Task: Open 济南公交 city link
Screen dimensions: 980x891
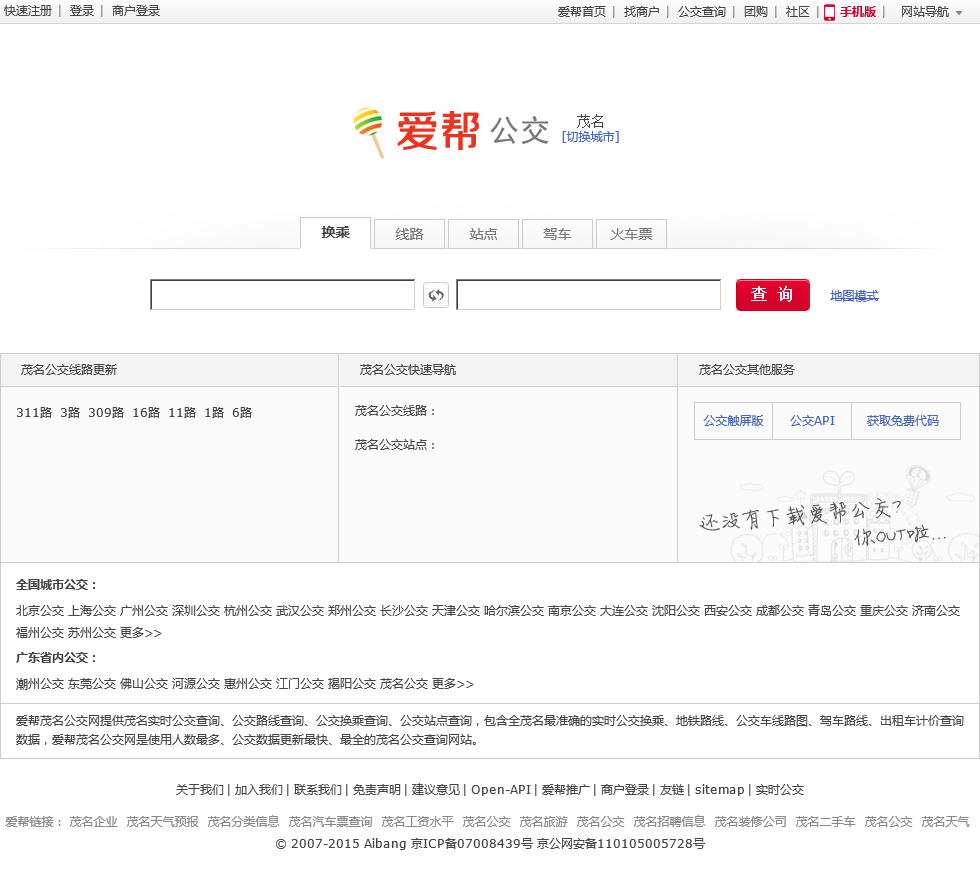Action: (x=936, y=610)
